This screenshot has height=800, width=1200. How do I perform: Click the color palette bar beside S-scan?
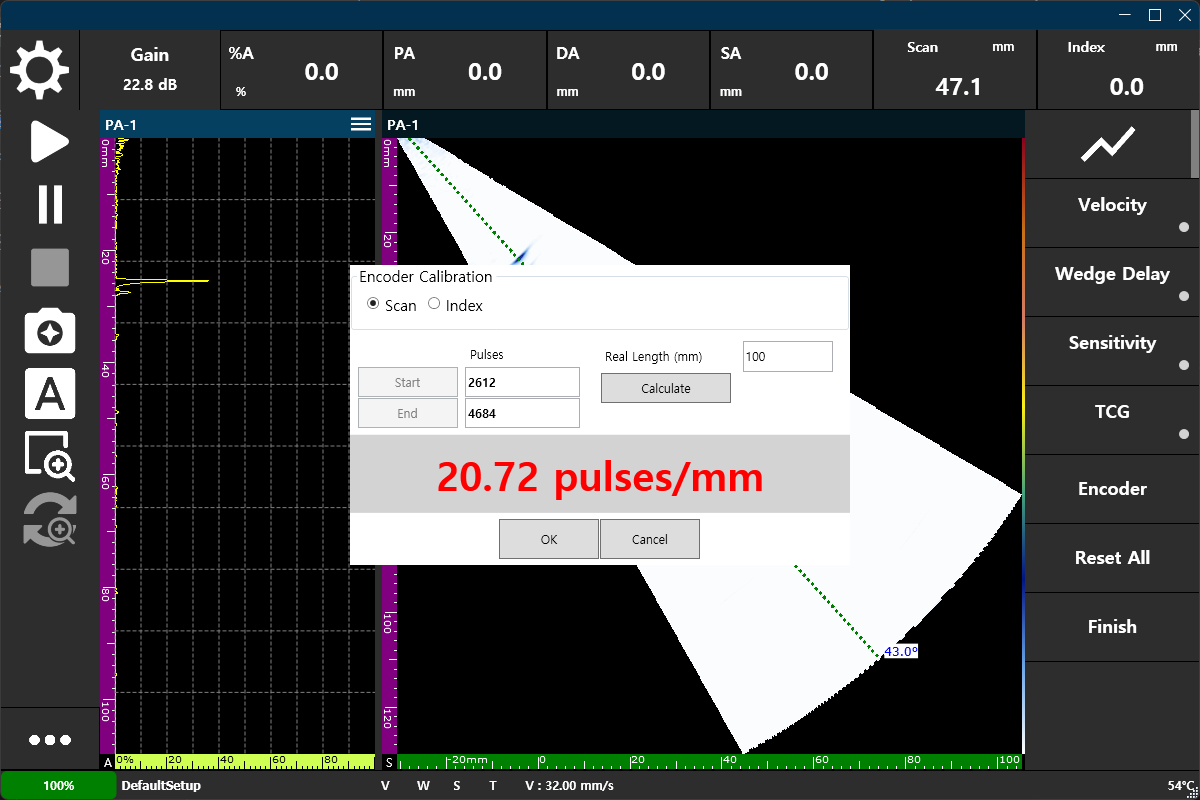pyautogui.click(x=1022, y=445)
